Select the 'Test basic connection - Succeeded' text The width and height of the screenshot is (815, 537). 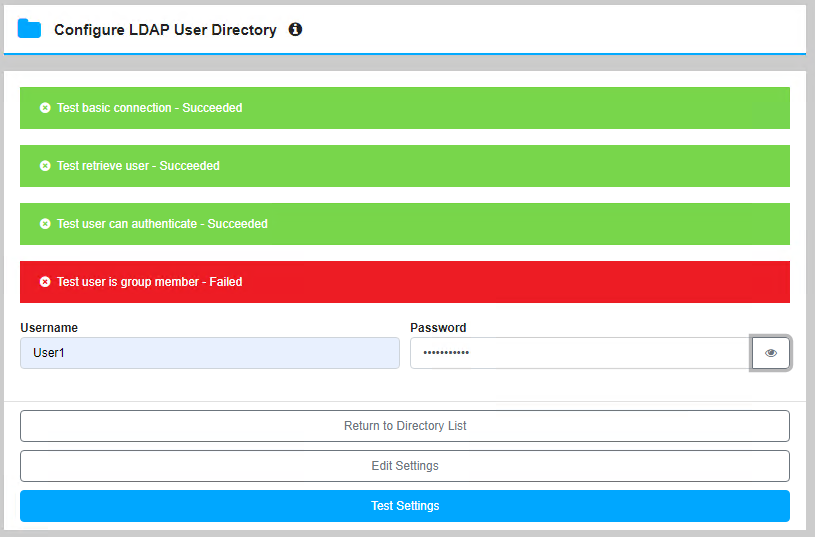pyautogui.click(x=150, y=108)
